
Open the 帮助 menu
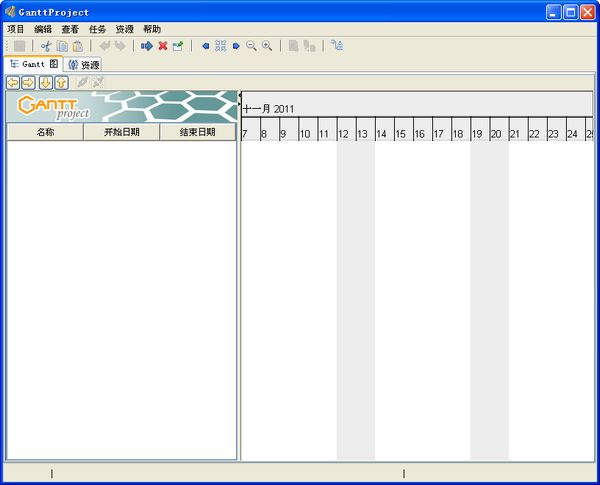(151, 29)
